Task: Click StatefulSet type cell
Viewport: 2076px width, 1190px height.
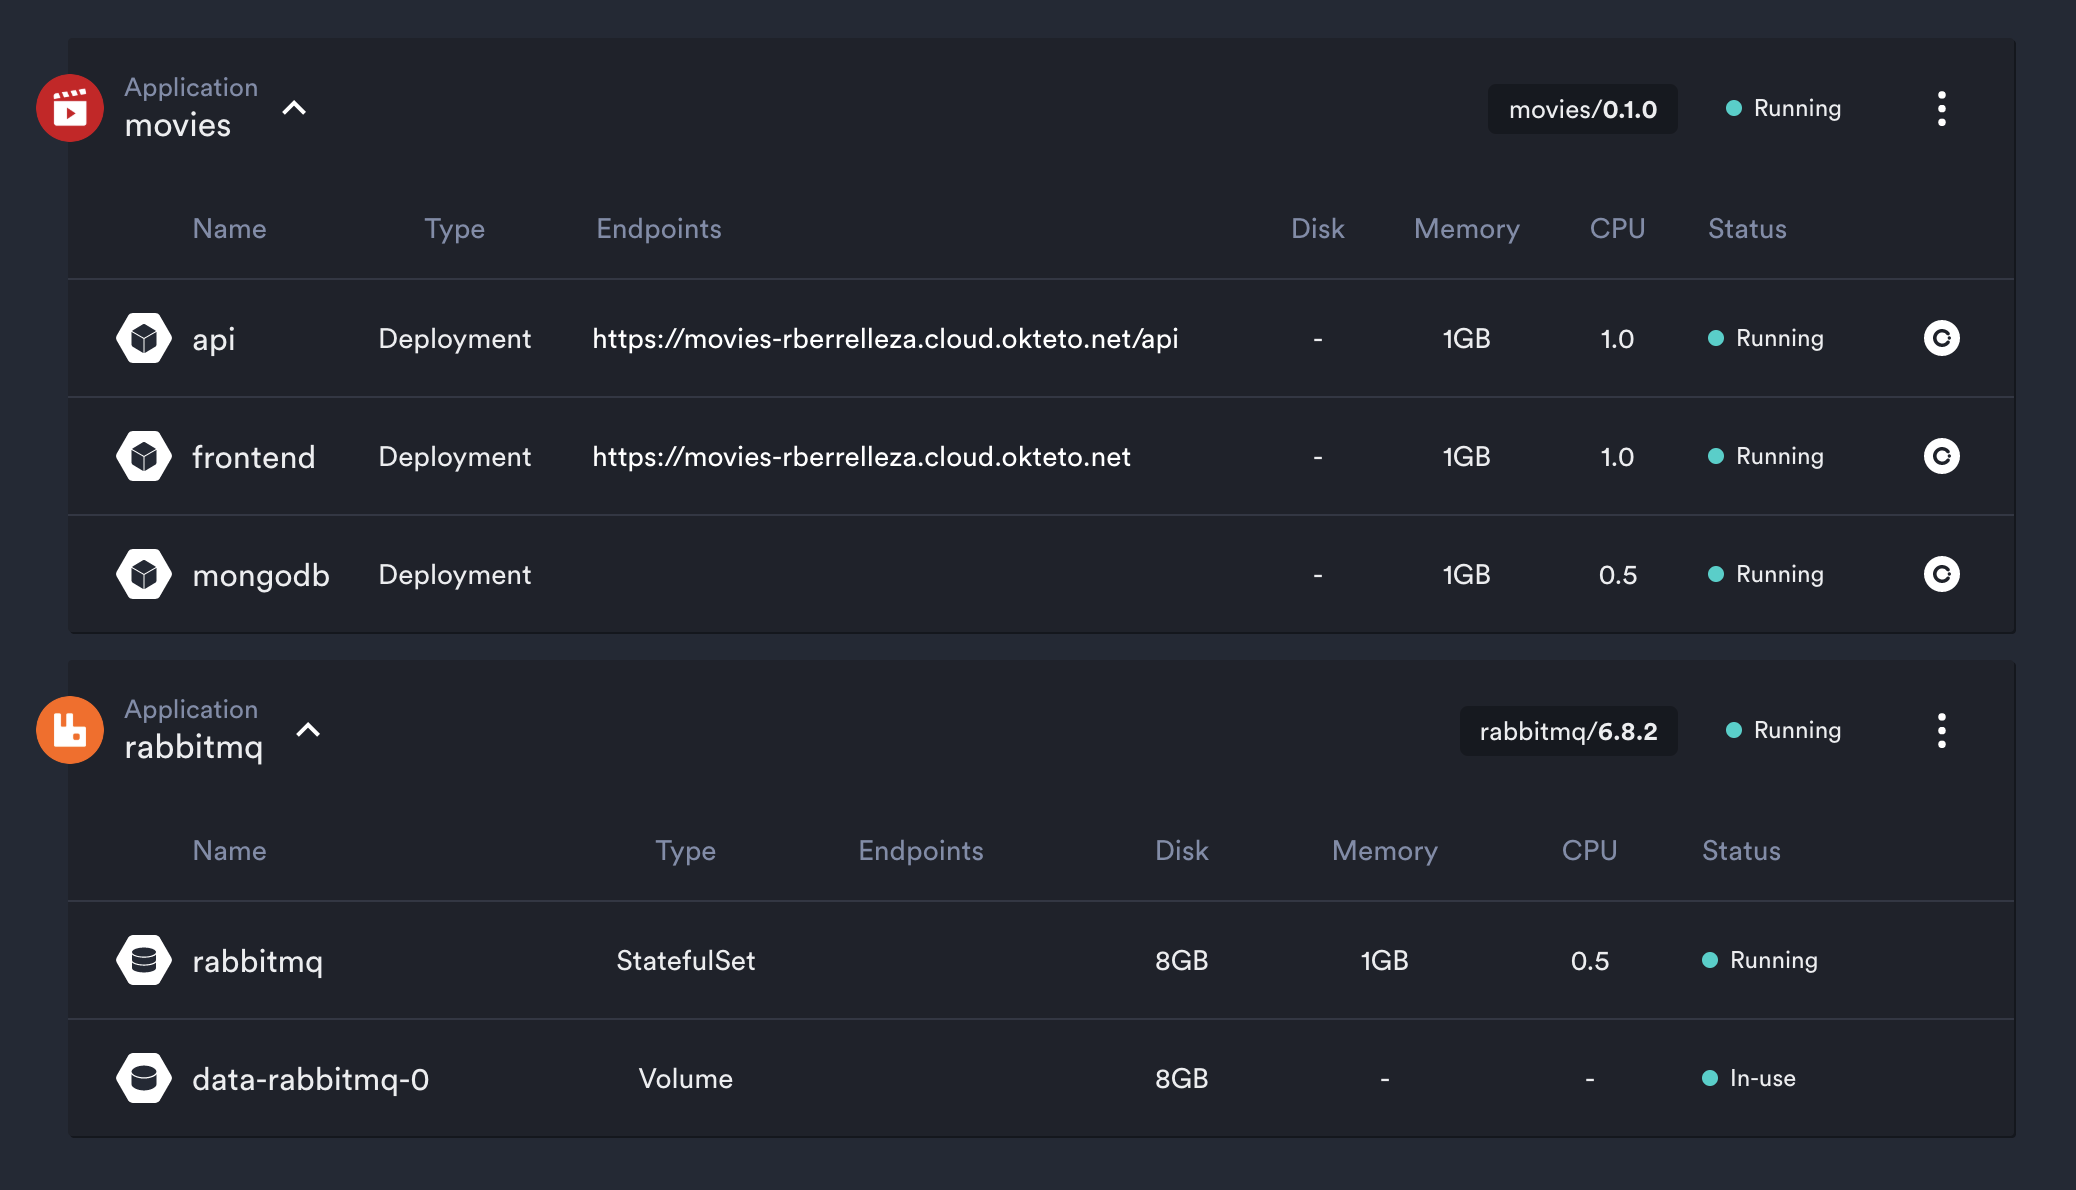Action: pos(686,961)
